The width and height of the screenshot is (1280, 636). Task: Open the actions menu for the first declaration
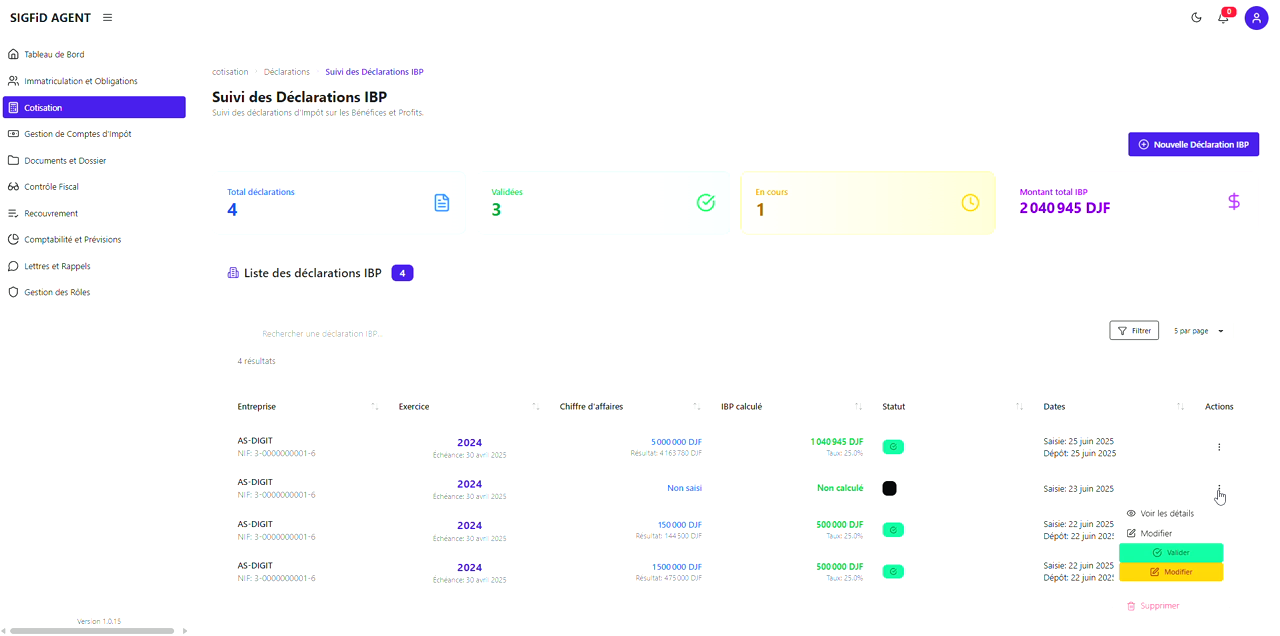[1219, 447]
